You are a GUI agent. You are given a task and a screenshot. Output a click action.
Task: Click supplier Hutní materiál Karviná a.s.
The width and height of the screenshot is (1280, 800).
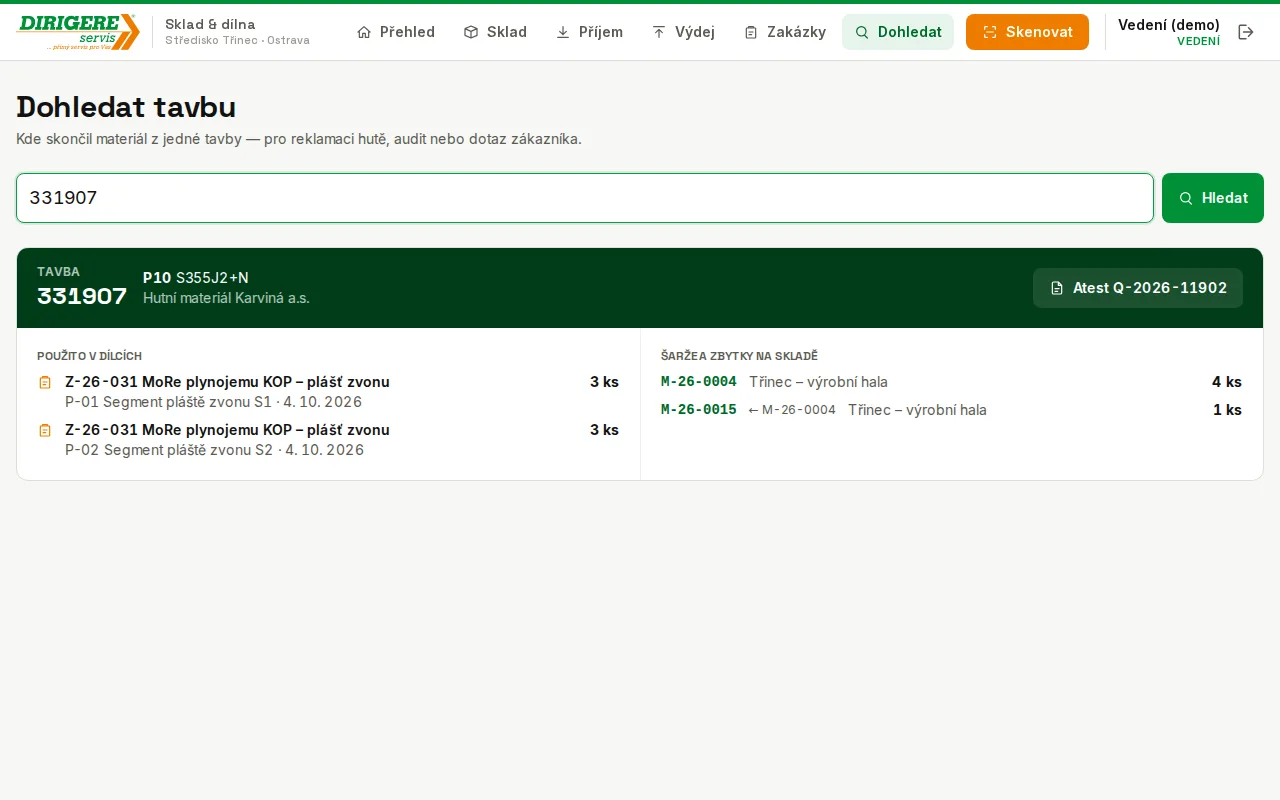pos(226,298)
